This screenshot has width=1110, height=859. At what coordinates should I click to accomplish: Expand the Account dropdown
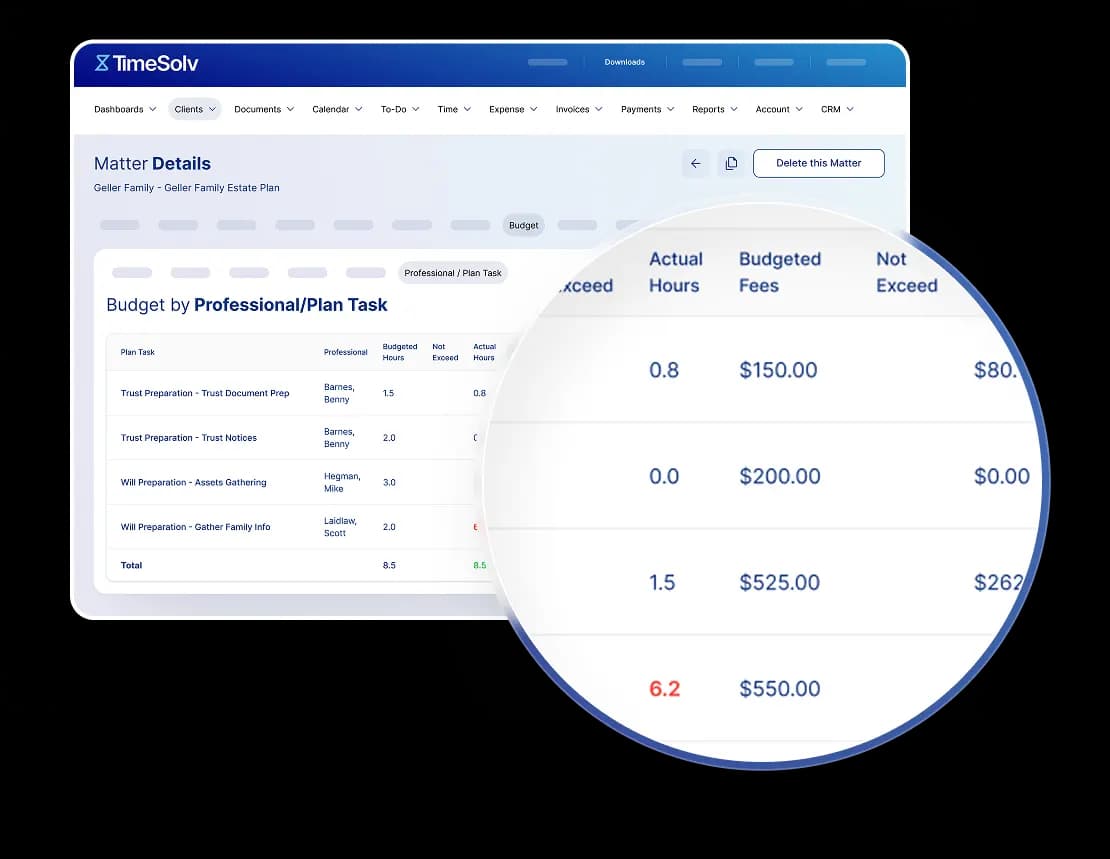[x=779, y=109]
